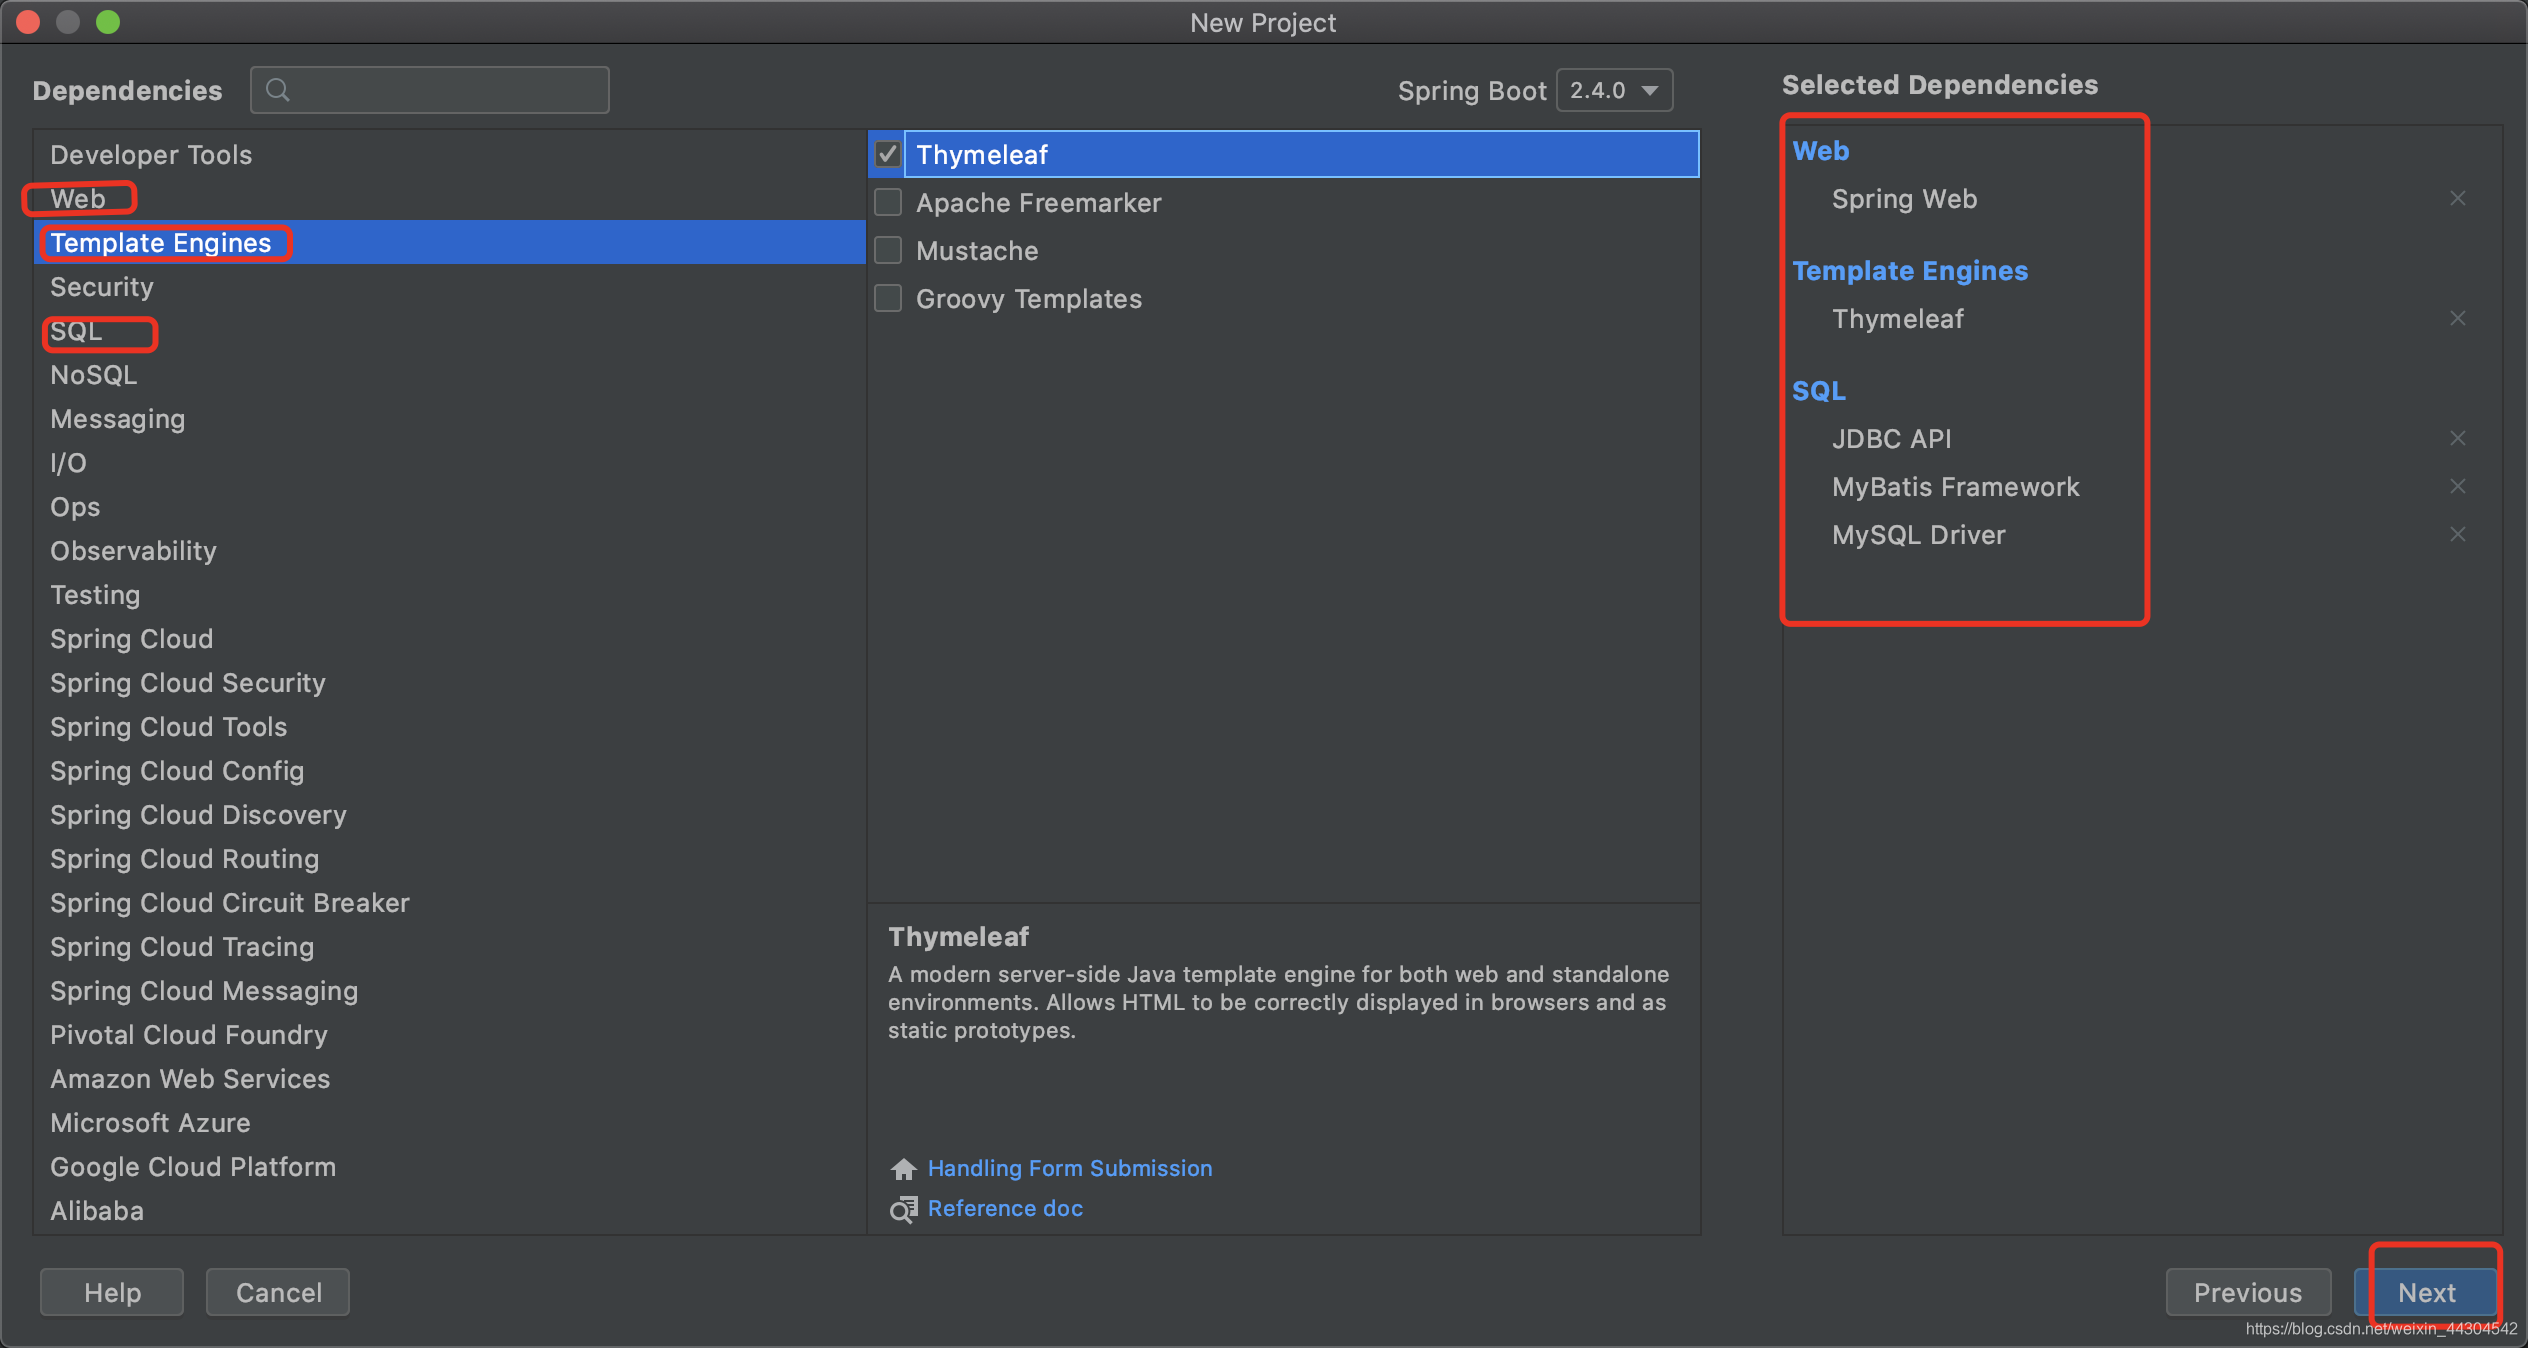Select the Google Cloud Platform category

(449, 1166)
